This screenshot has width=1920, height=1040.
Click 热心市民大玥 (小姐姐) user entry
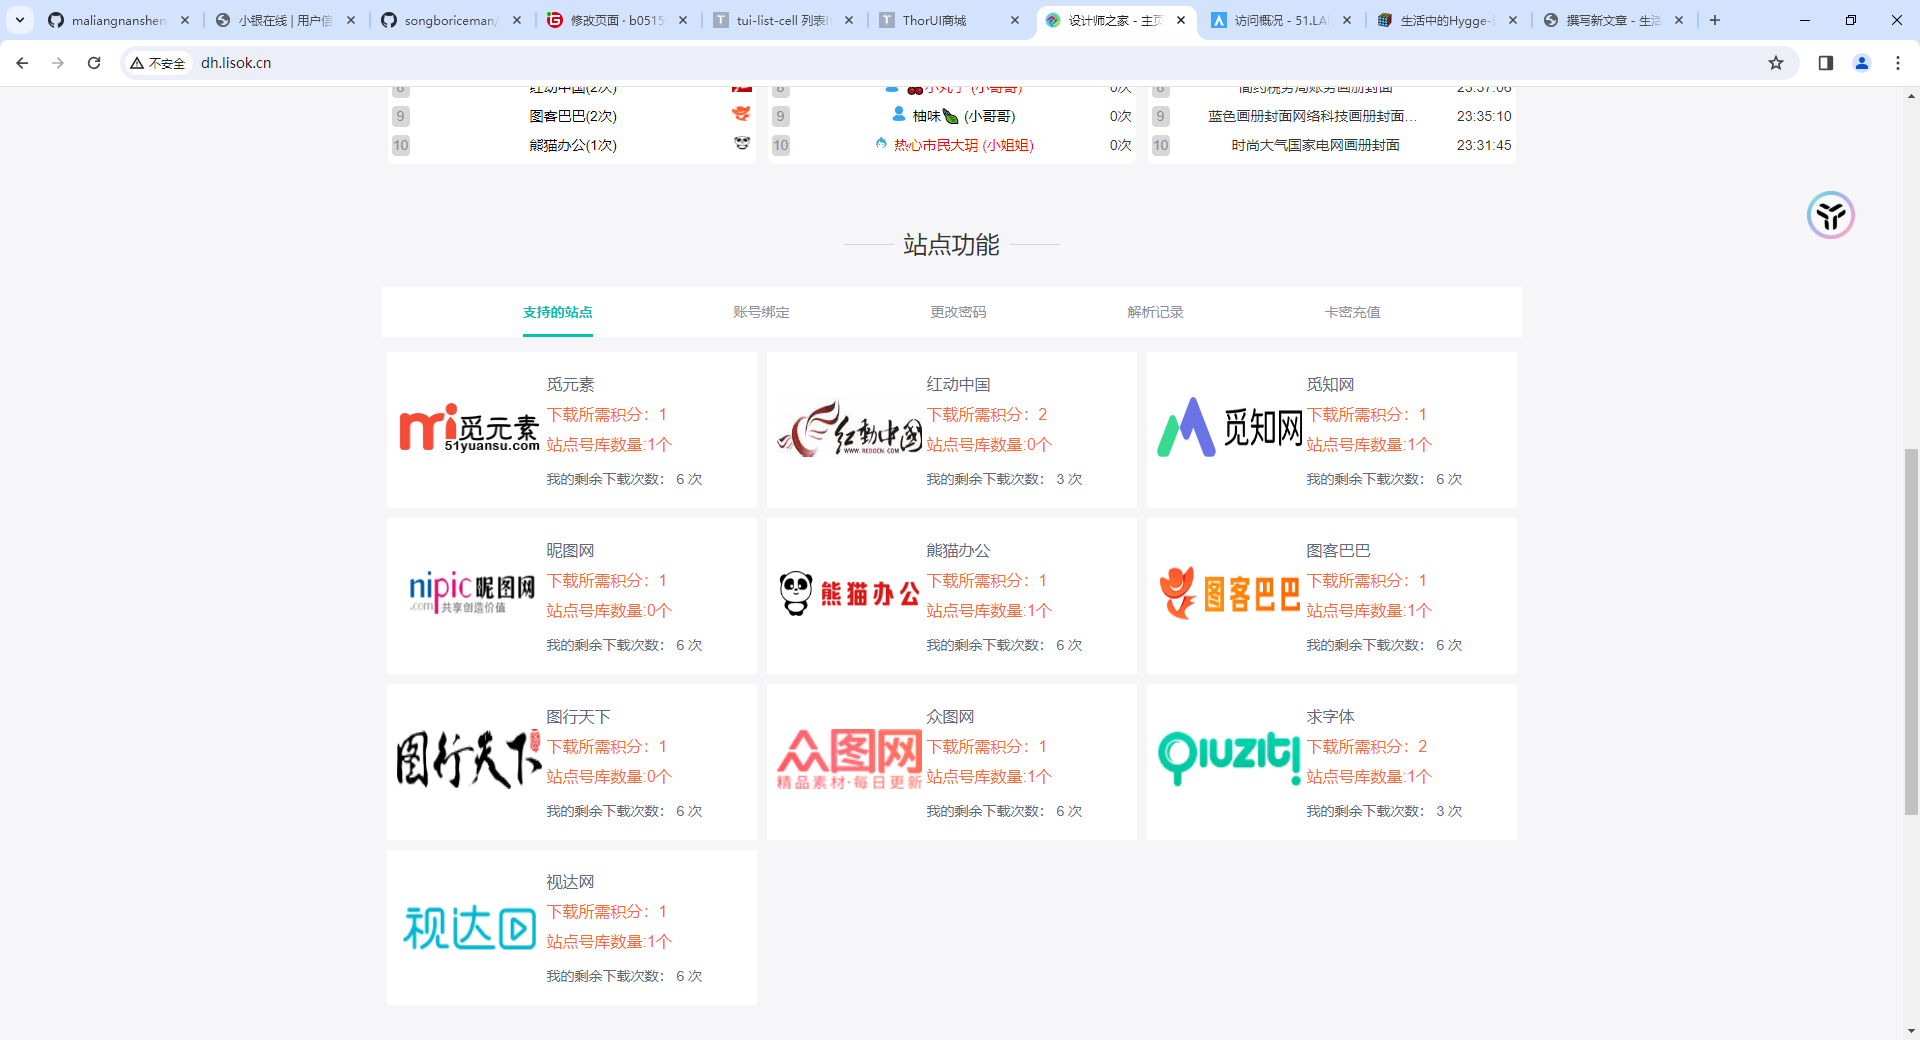click(x=964, y=145)
